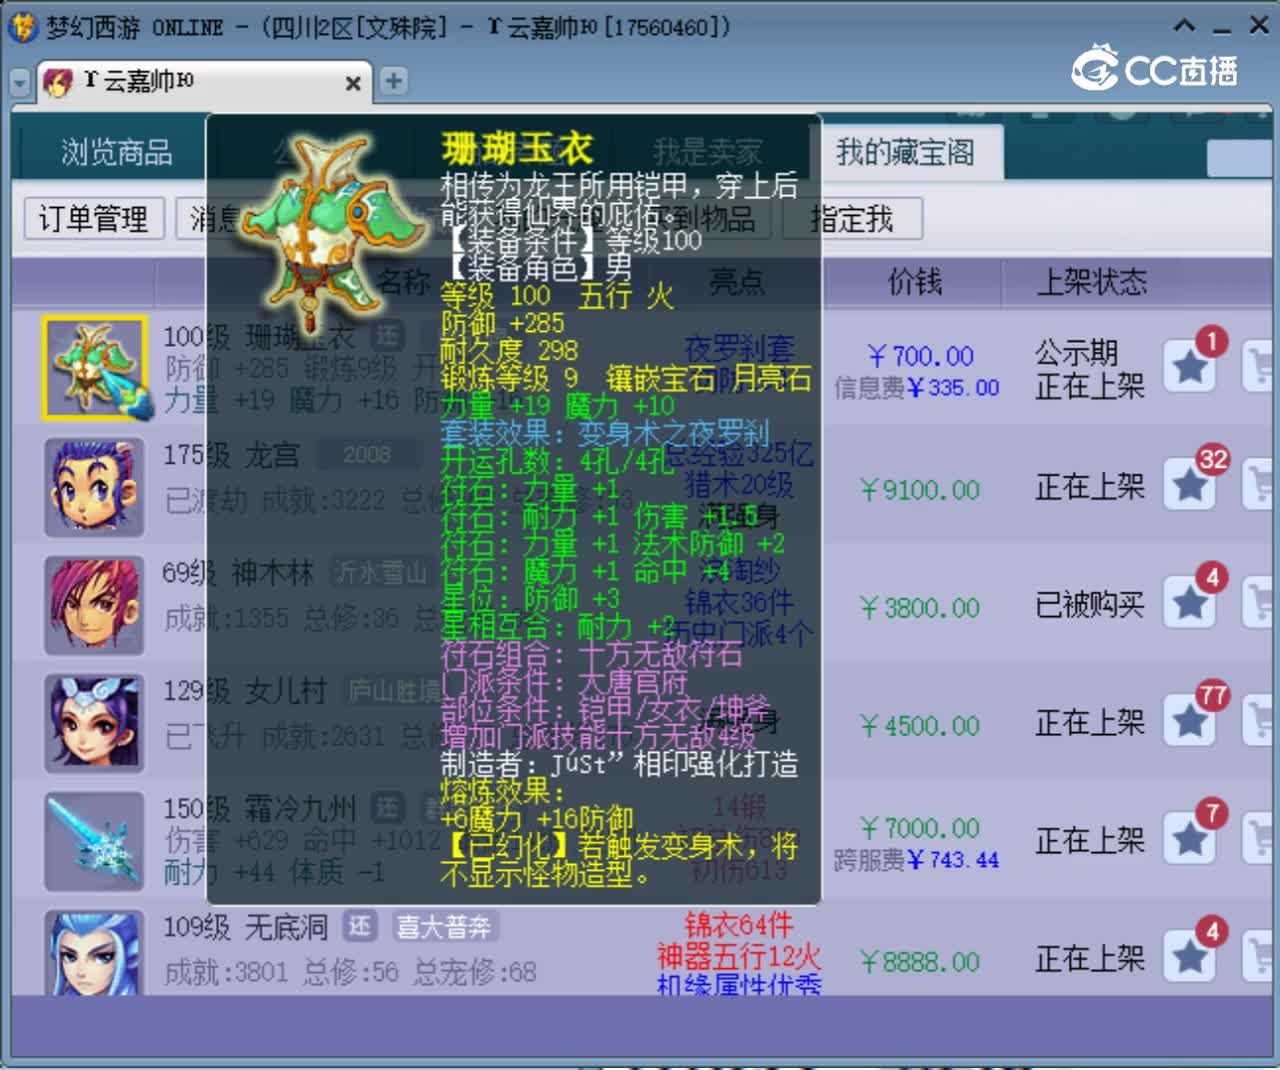Favorite the ￥4500.00 女儿村 listing star
Image resolution: width=1280 pixels, height=1070 pixels.
(1190, 721)
